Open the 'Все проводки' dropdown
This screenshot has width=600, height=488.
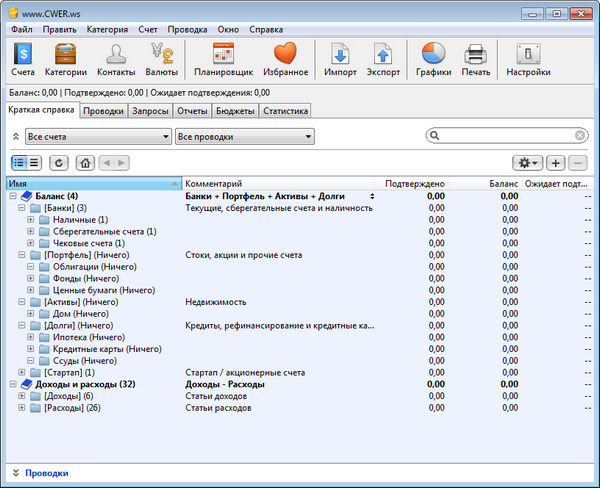click(245, 136)
